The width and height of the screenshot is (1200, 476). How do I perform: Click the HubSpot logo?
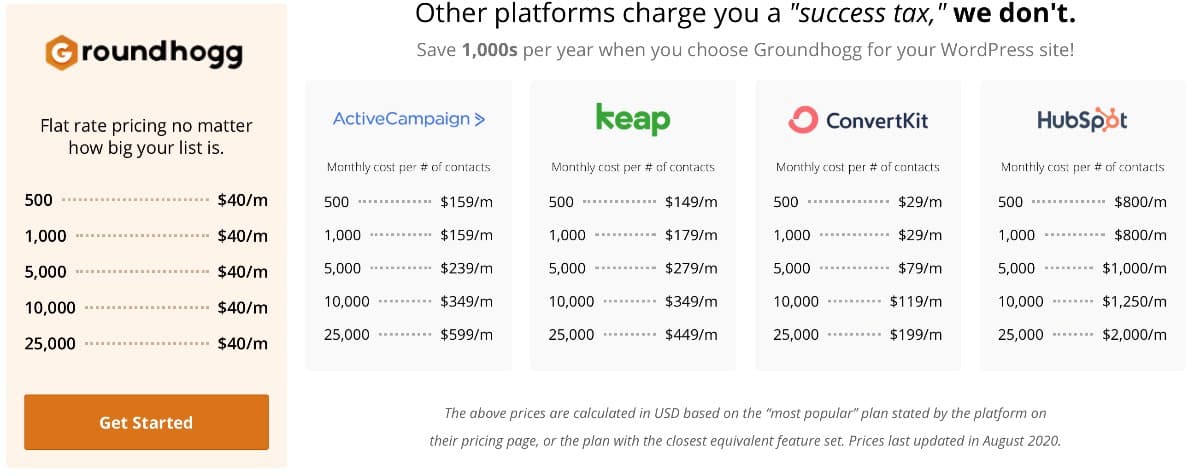[x=1082, y=120]
